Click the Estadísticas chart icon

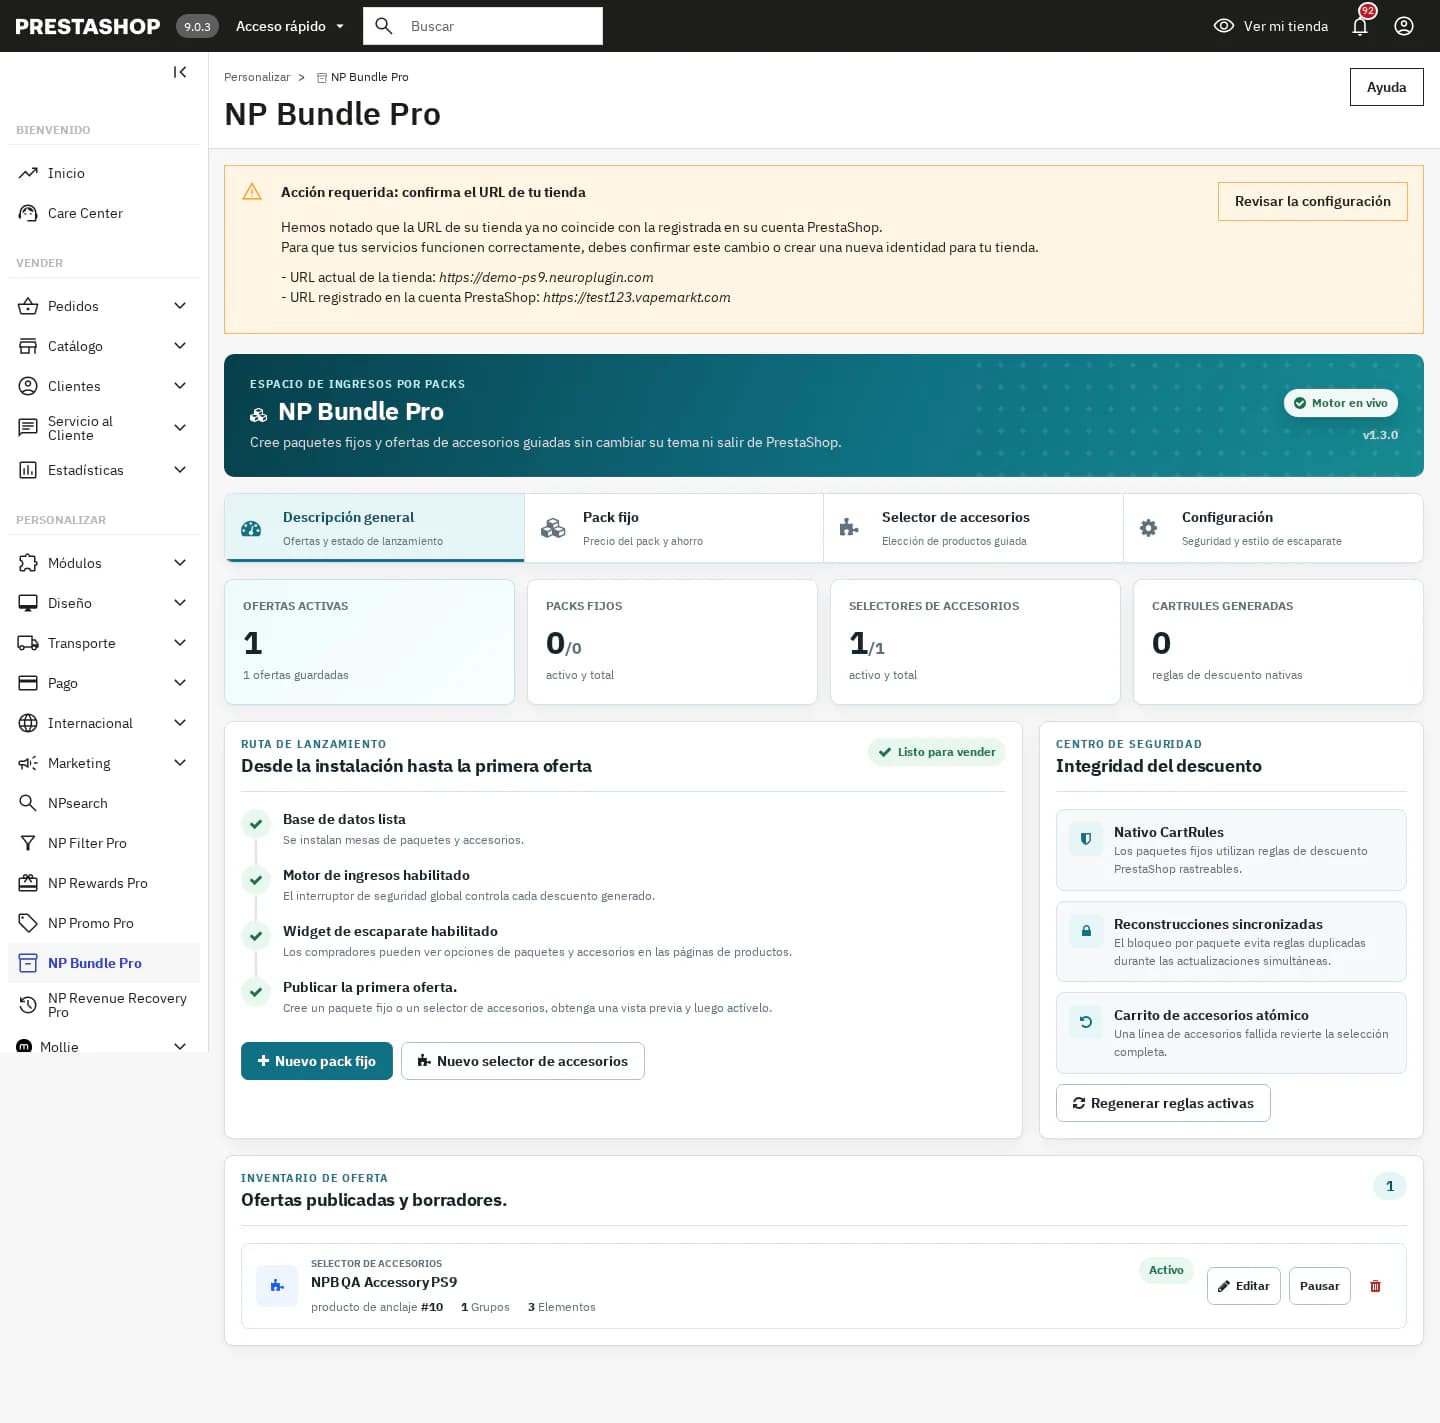28,470
